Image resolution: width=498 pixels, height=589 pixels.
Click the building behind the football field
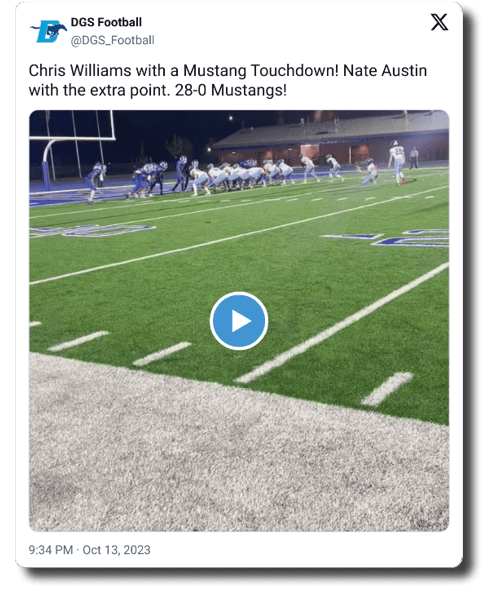[x=332, y=139]
